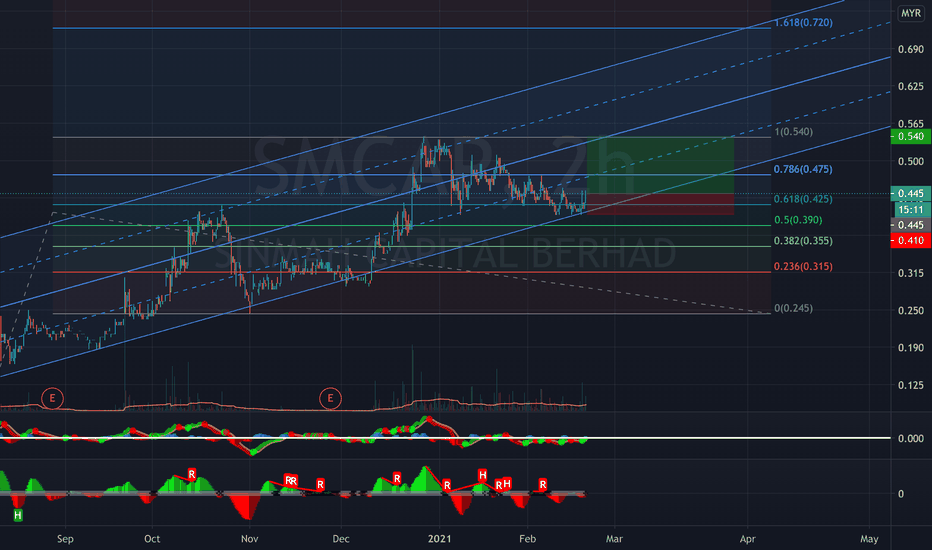
Task: Click the green 0.540 target price tag
Action: click(911, 136)
